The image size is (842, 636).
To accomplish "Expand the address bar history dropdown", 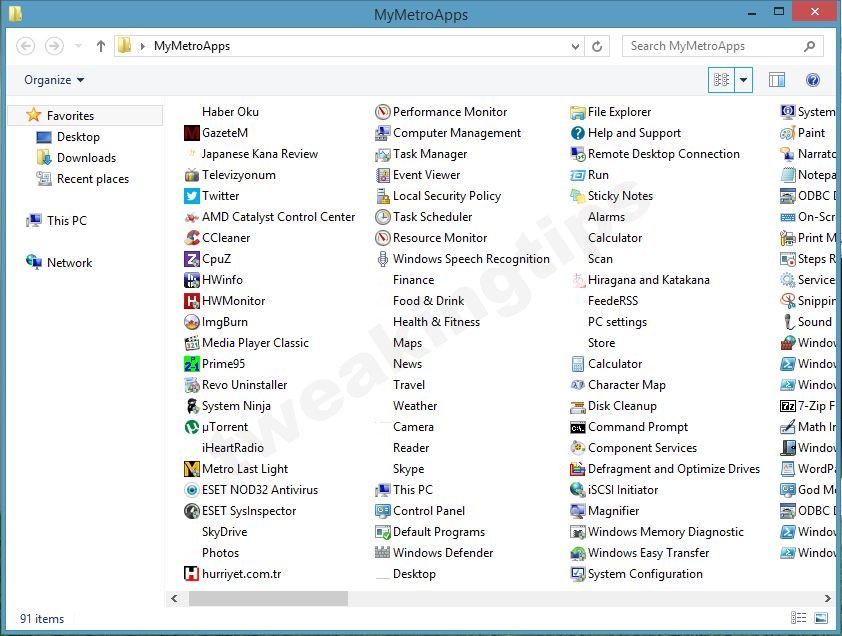I will (575, 46).
